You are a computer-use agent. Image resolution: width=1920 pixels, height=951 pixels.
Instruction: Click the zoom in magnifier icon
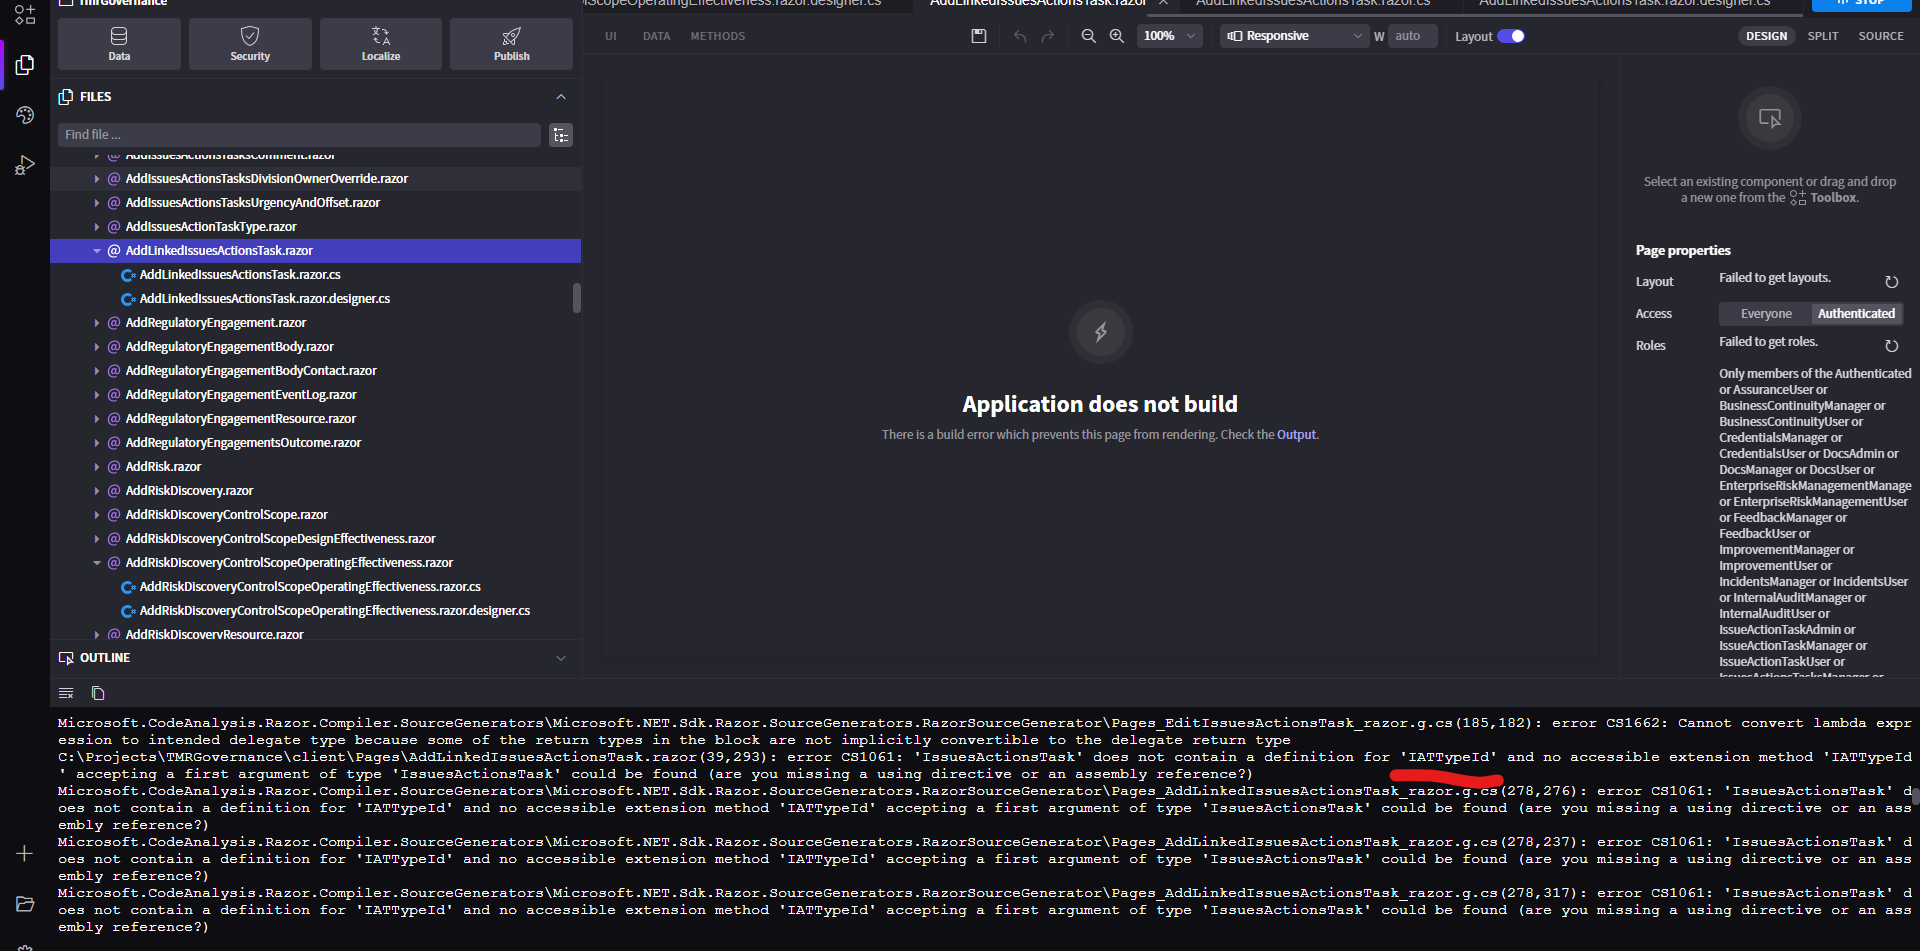click(1117, 36)
